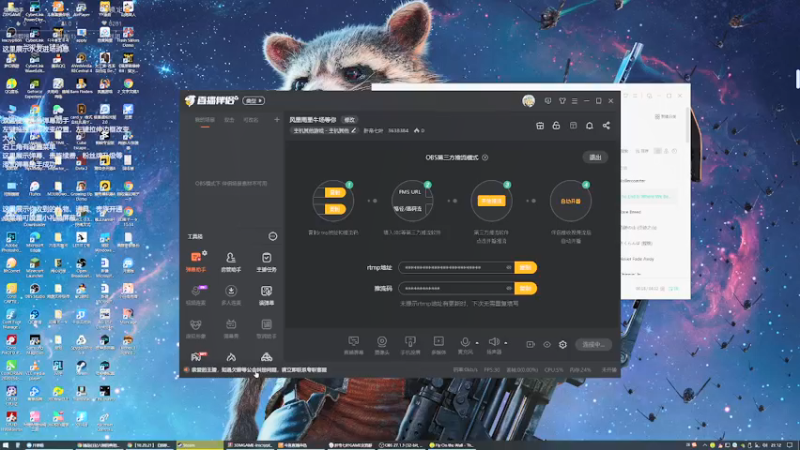The width and height of the screenshot is (800, 450).
Task: Click the record camera icon near connect button
Action: [530, 344]
